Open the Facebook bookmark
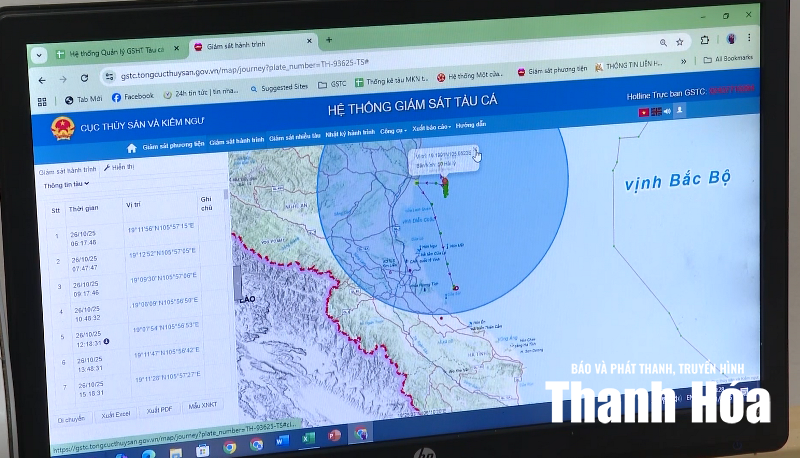Viewport: 800px width, 458px height. pos(133,96)
